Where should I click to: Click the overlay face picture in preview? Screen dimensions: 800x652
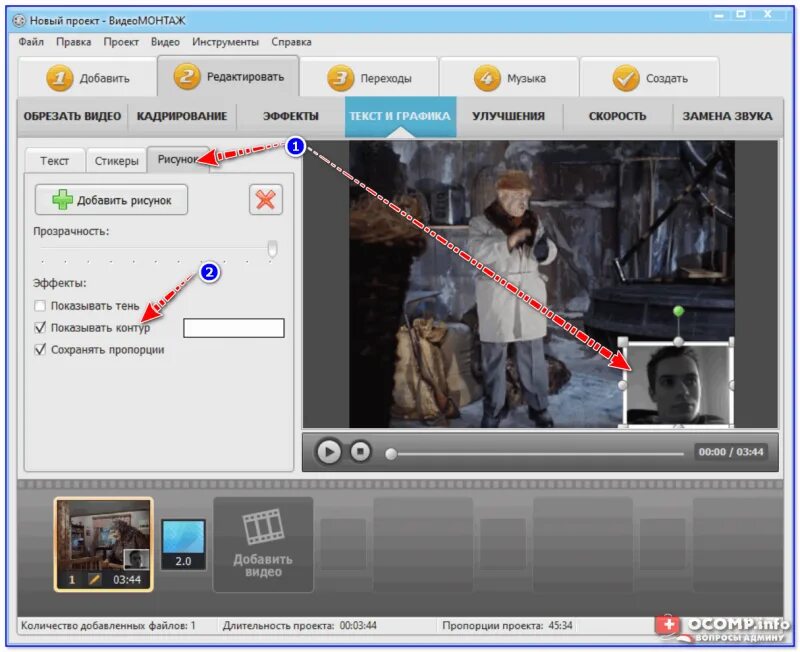[678, 385]
